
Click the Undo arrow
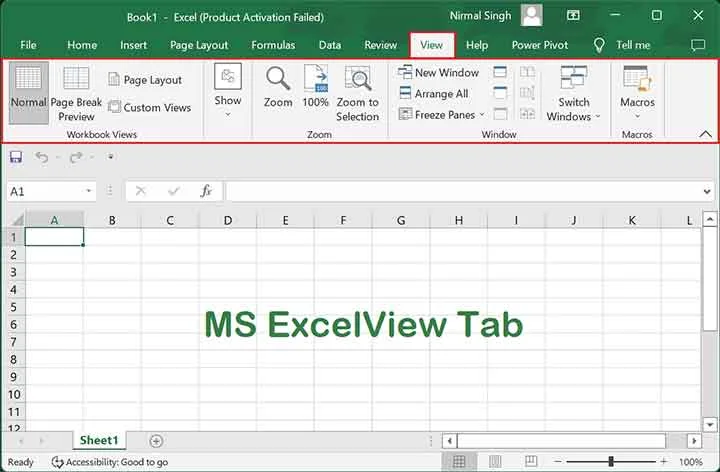click(x=42, y=157)
